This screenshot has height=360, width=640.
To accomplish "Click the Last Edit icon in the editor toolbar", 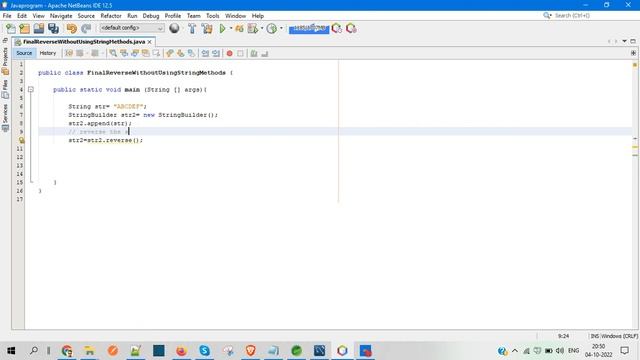I will click(x=69, y=53).
